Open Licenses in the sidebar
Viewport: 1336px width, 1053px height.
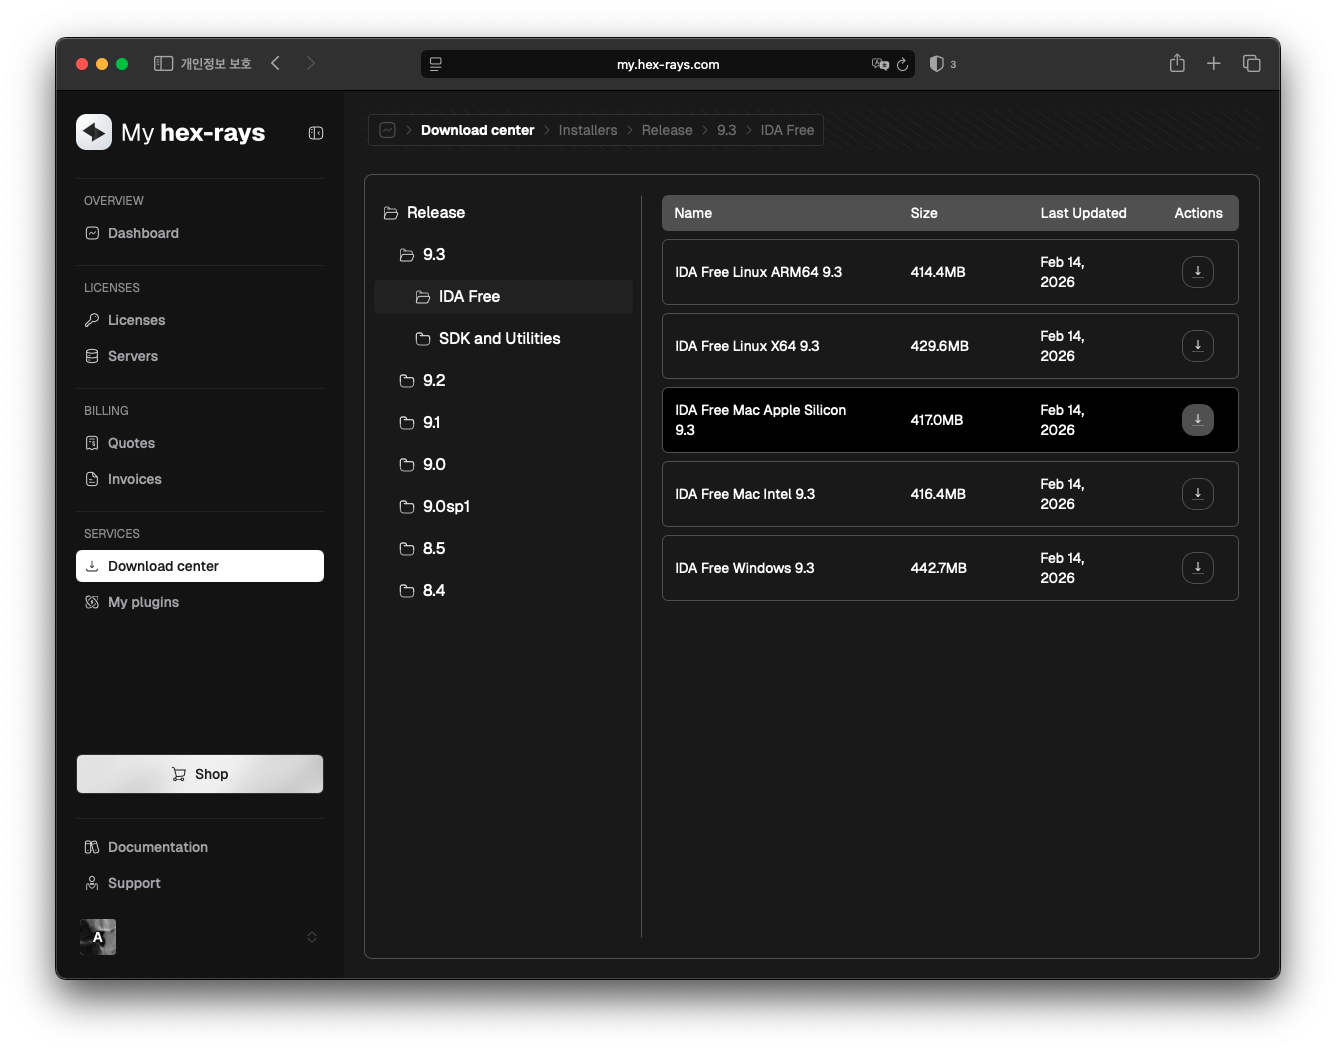pos(136,320)
